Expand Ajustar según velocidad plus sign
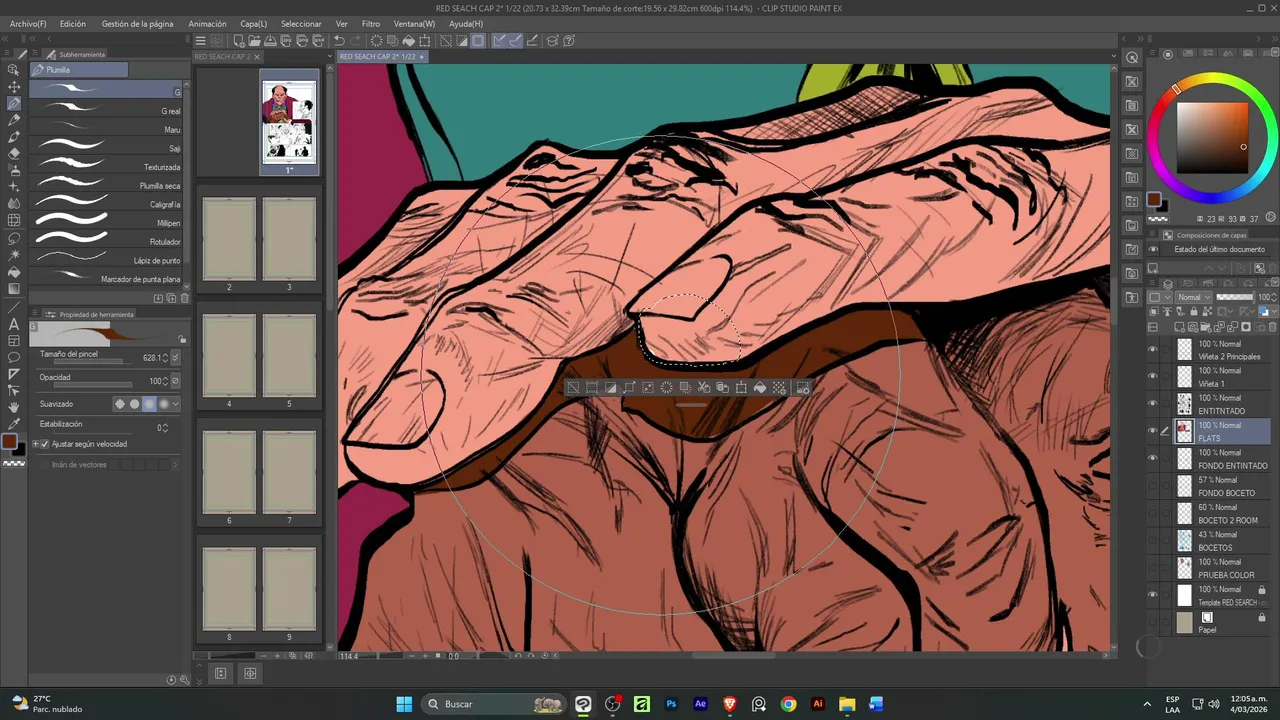The height and width of the screenshot is (720, 1280). 35,444
